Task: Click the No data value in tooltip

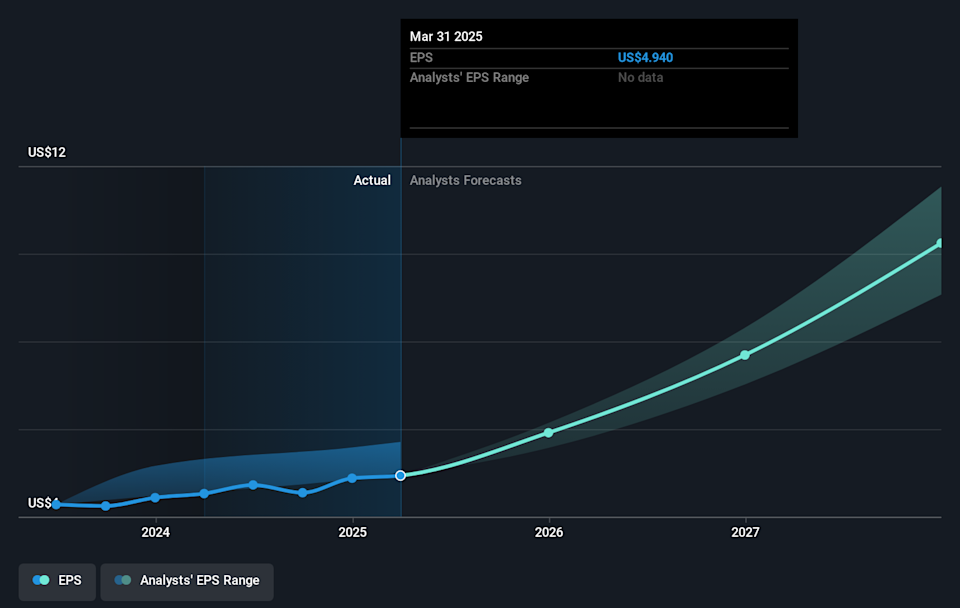Action: 640,78
